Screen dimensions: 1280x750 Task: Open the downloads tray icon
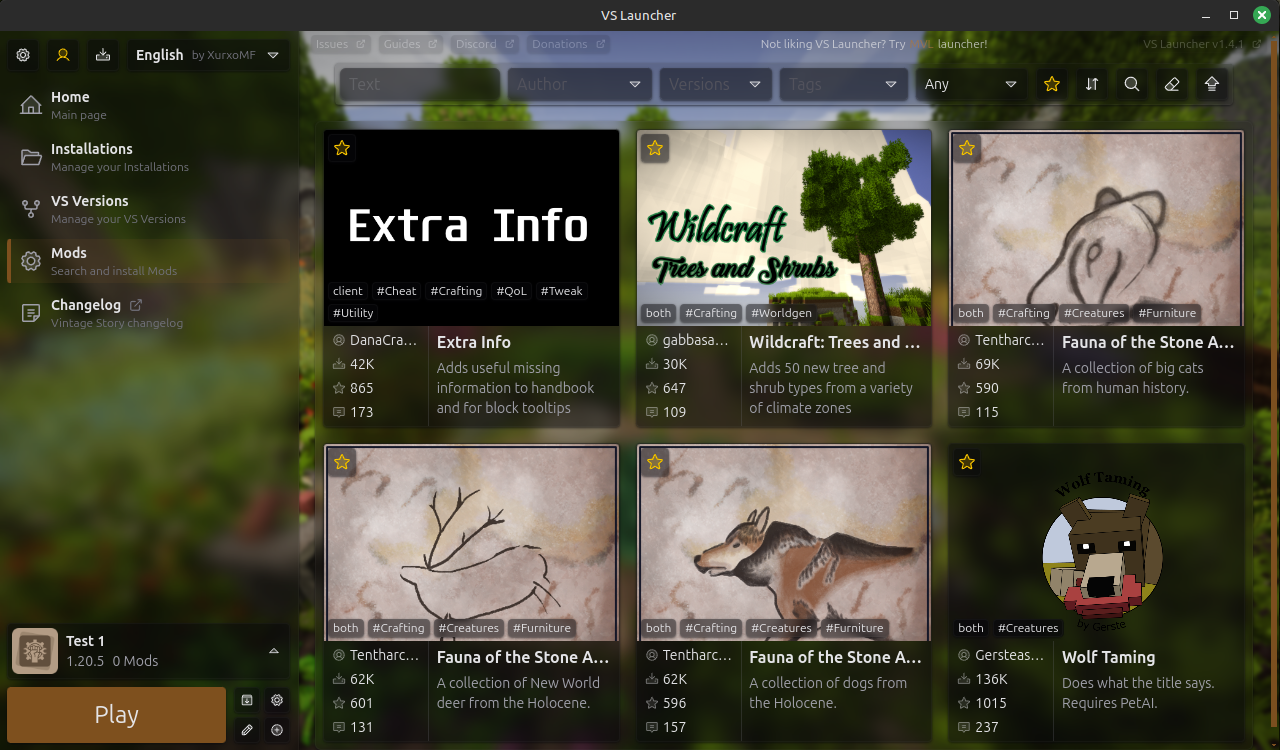tap(103, 55)
